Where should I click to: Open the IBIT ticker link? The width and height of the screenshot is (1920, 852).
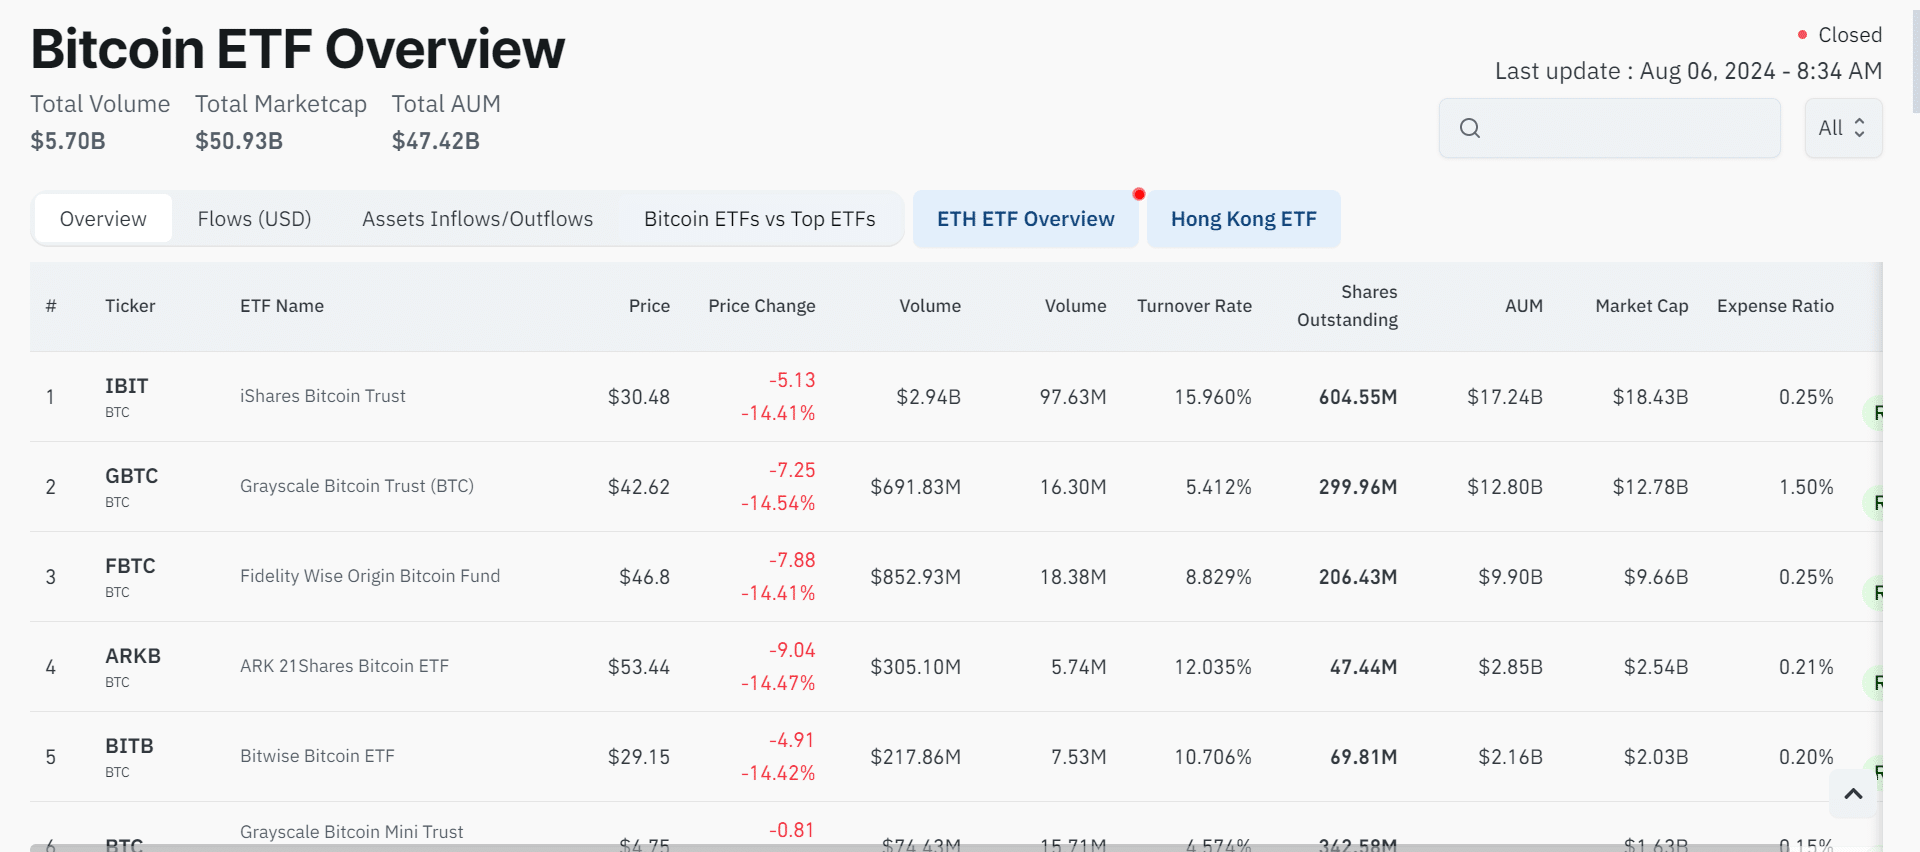(x=126, y=386)
